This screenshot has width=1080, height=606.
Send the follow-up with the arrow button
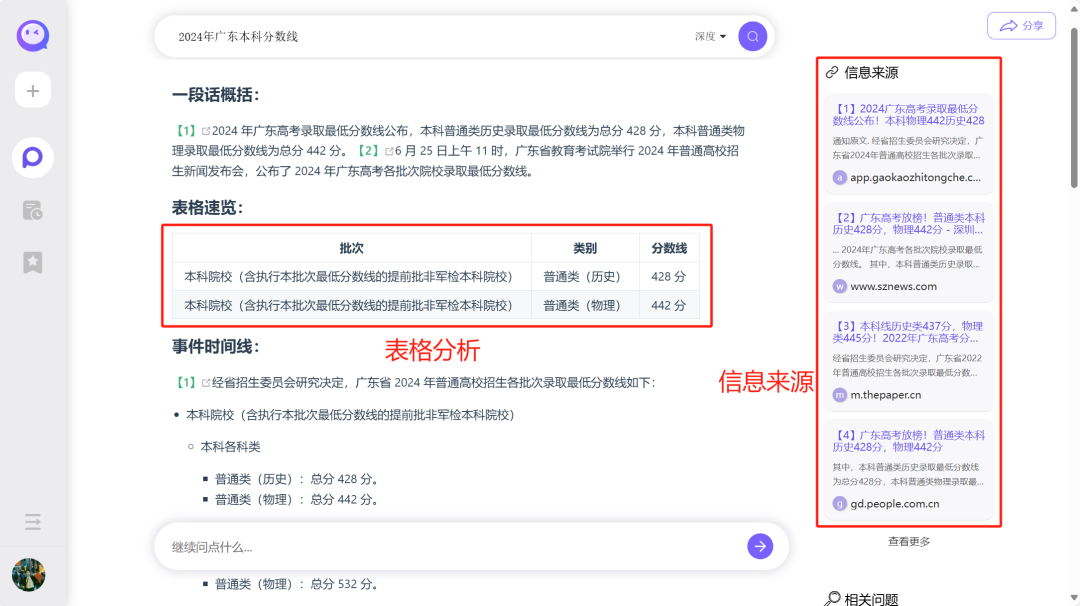coord(760,546)
